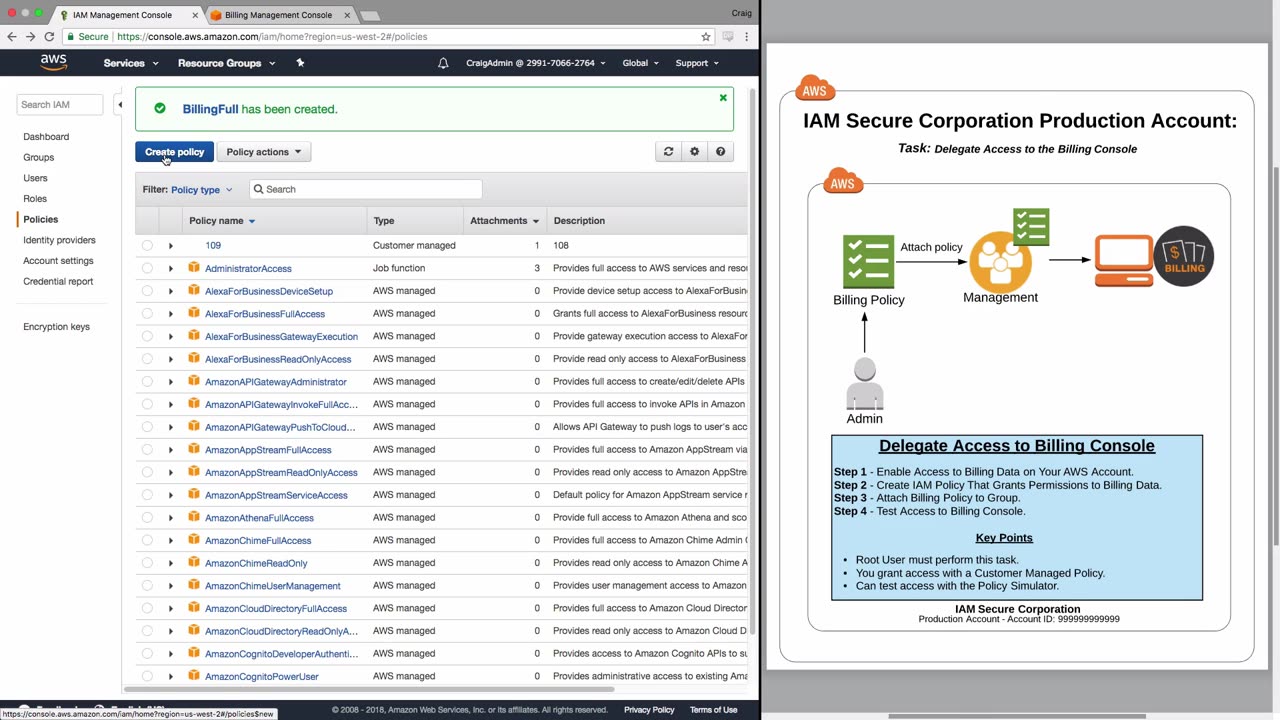Screen dimensions: 1280x720
Task: Expand the AmazonChimeUserManagement policy row
Action: [171, 586]
